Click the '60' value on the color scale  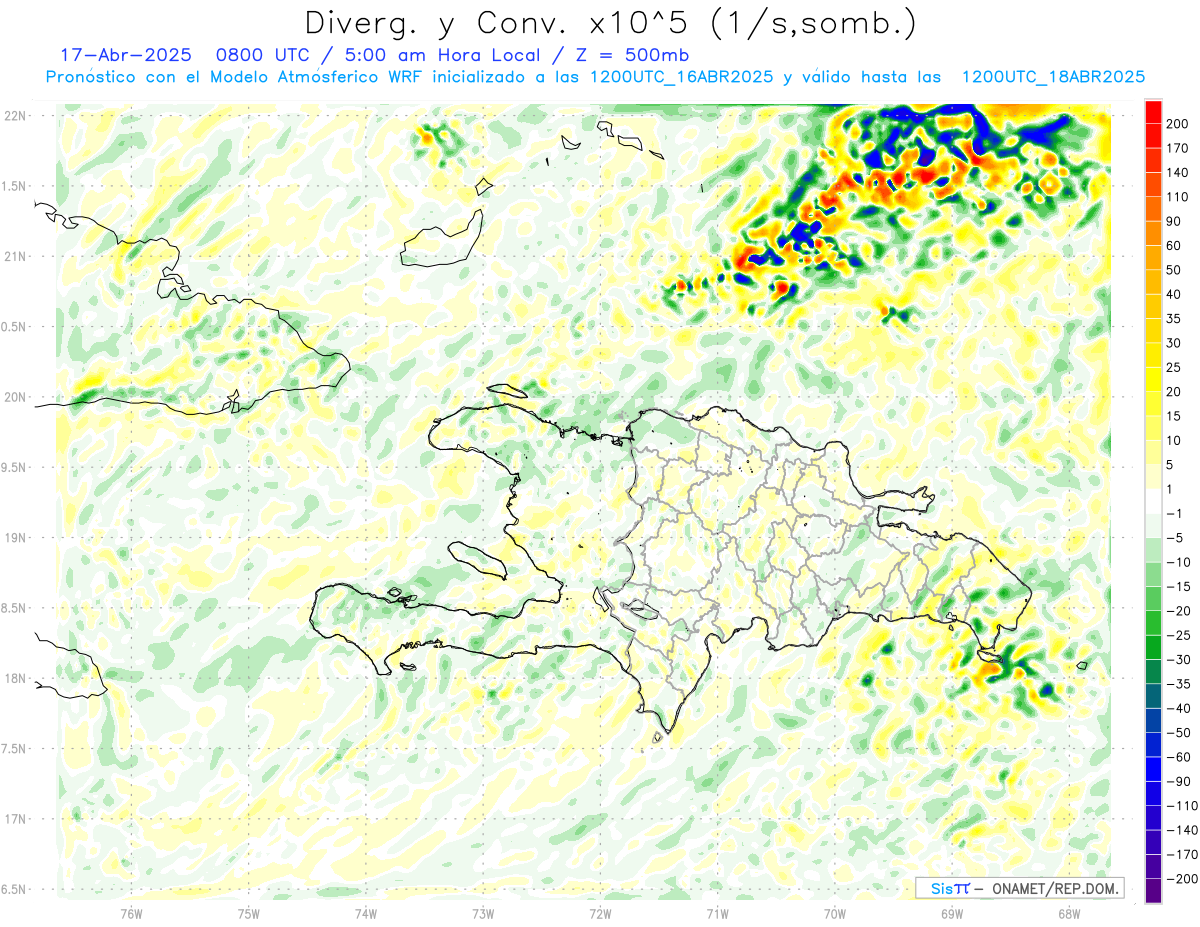click(x=1175, y=246)
